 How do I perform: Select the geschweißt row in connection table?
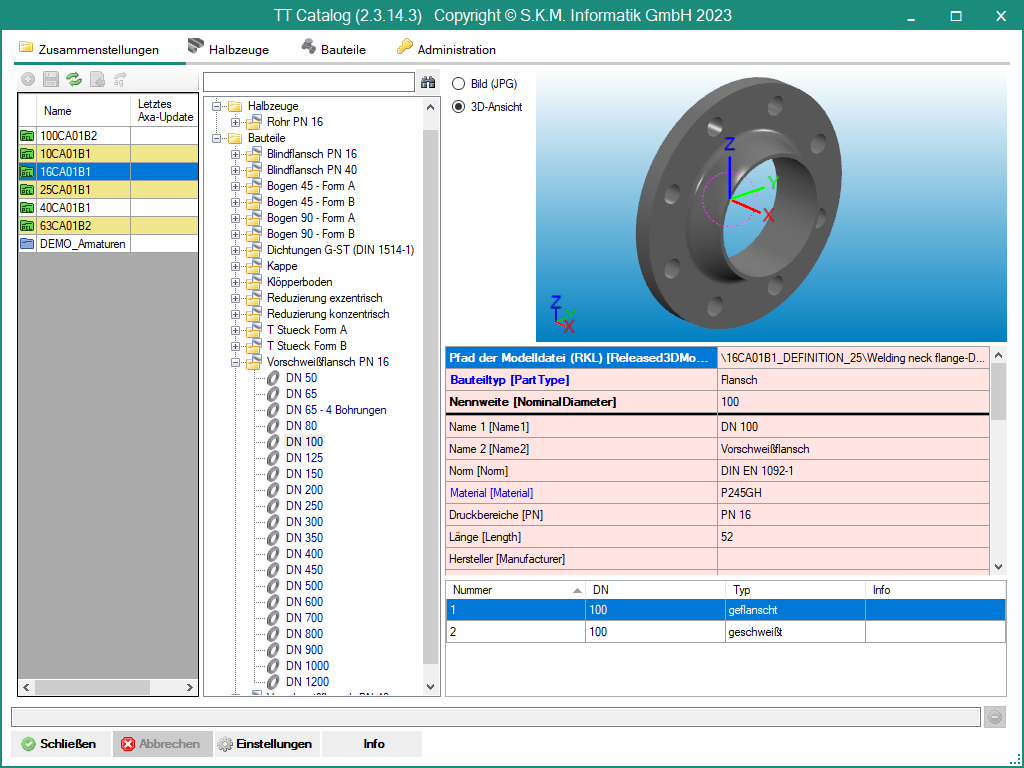726,632
